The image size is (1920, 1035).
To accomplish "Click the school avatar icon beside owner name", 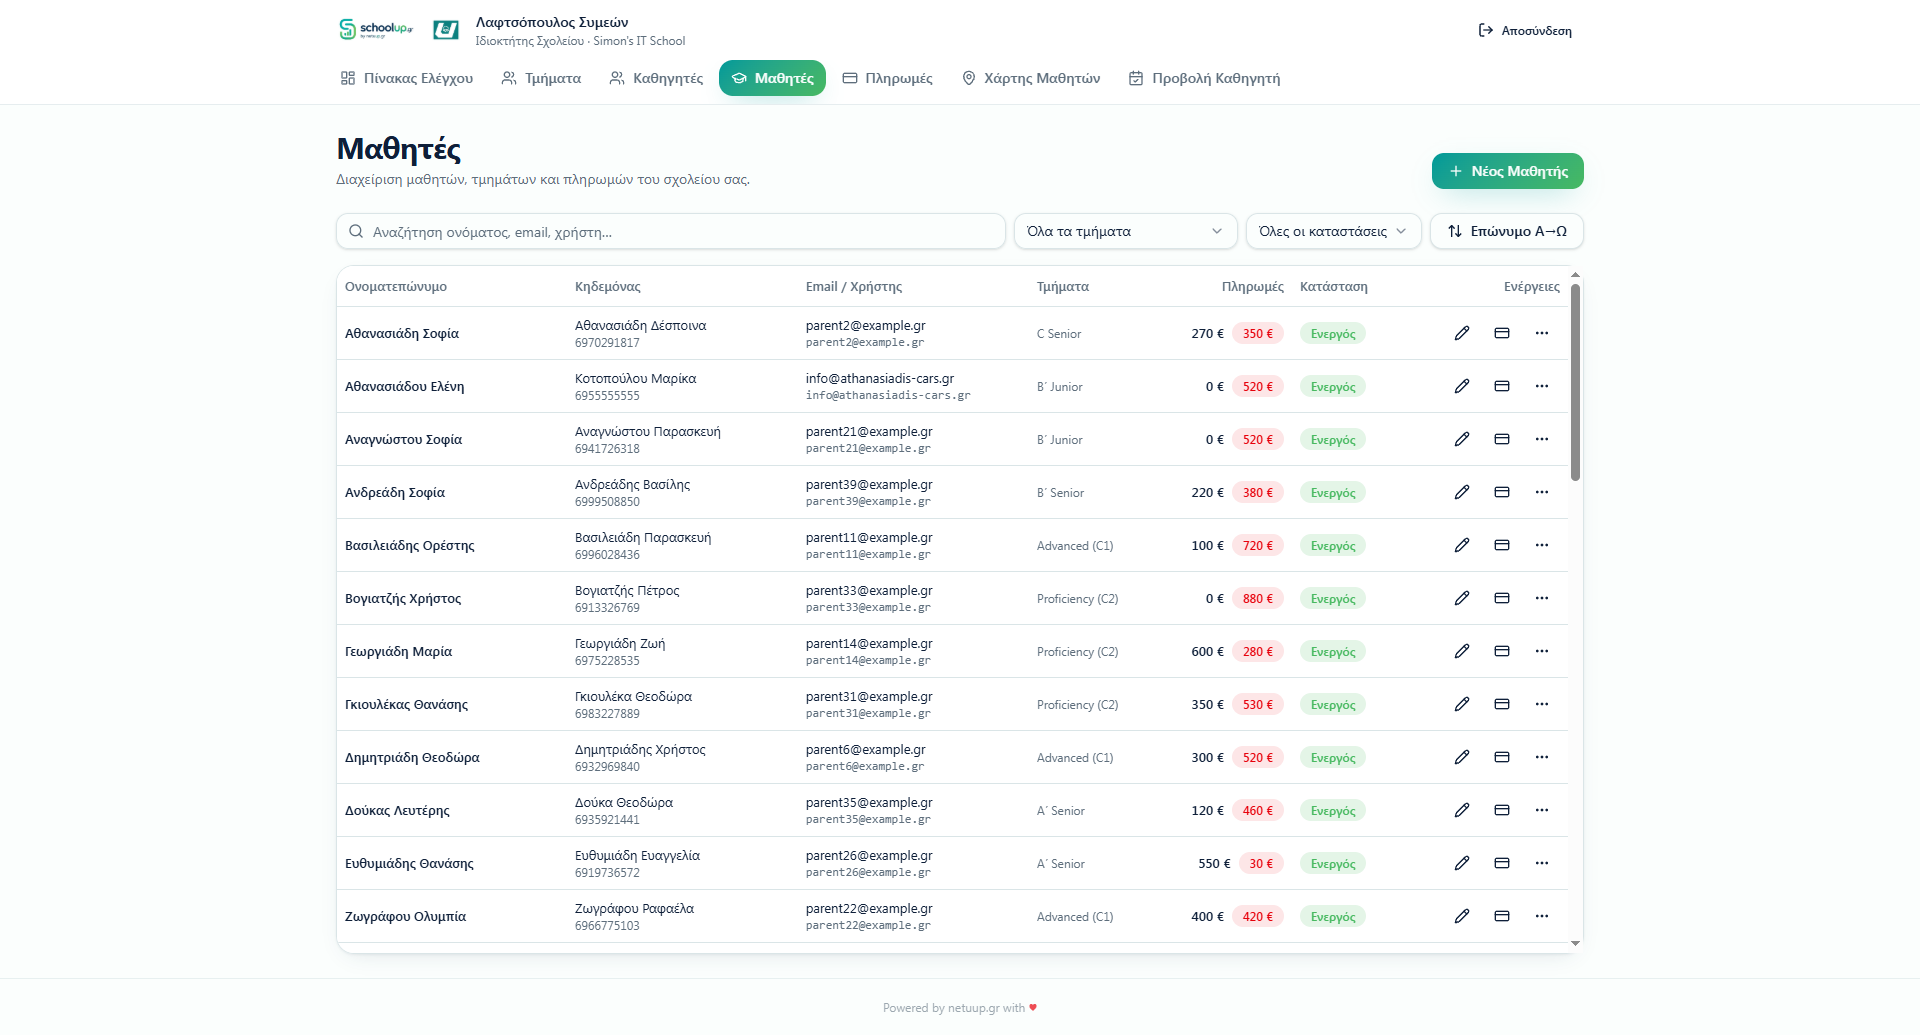I will pyautogui.click(x=446, y=30).
